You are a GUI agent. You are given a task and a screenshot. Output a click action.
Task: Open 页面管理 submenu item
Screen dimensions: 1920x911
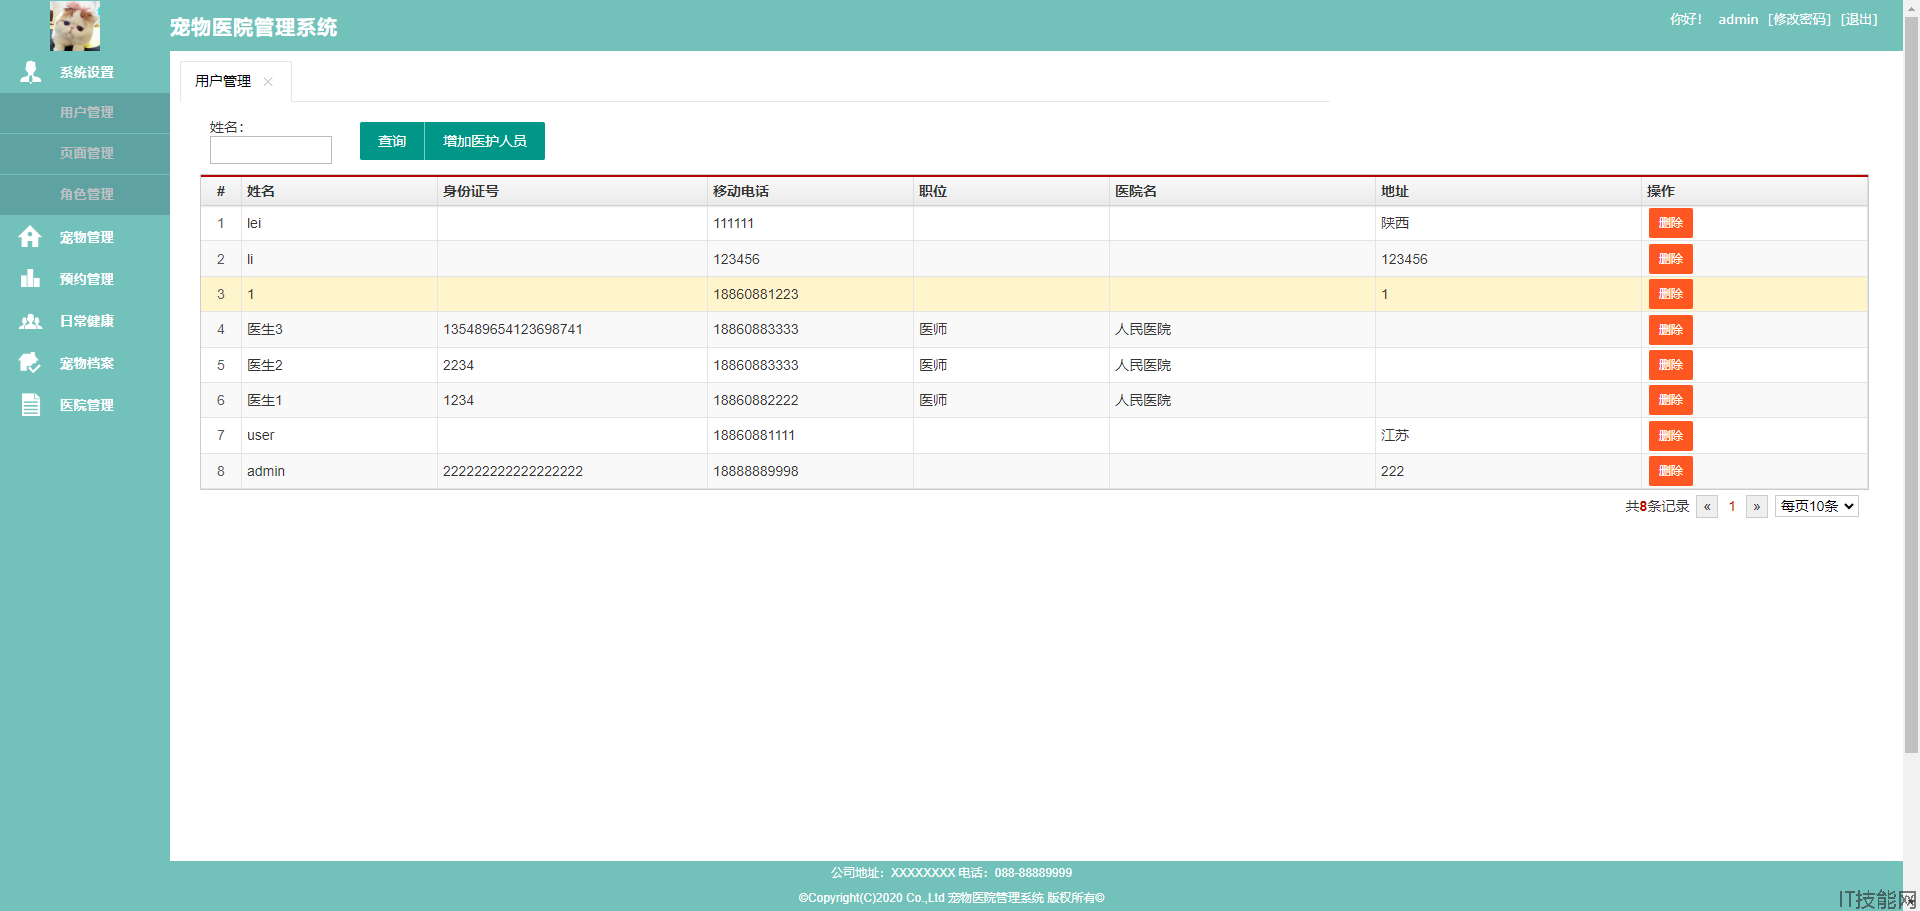(x=85, y=154)
